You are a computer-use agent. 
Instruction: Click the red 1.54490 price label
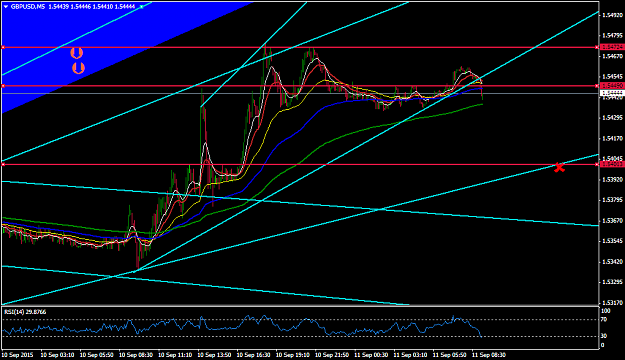[612, 86]
